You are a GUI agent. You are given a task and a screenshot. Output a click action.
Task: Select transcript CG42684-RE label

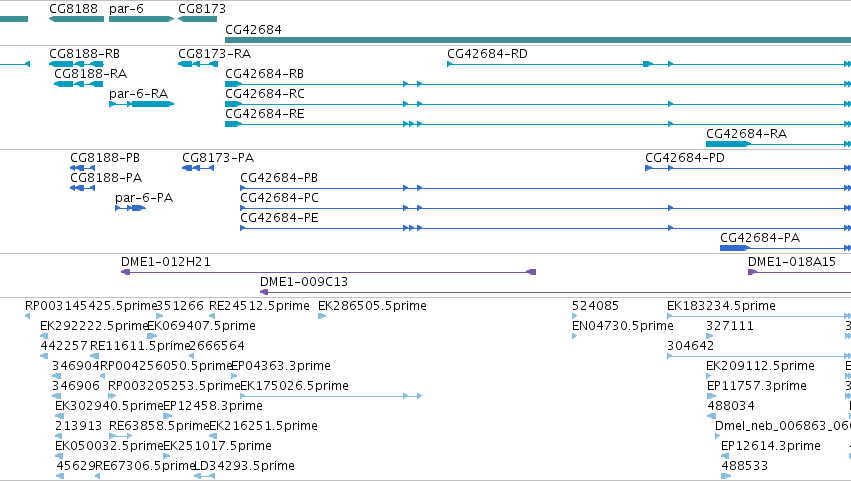coord(265,113)
